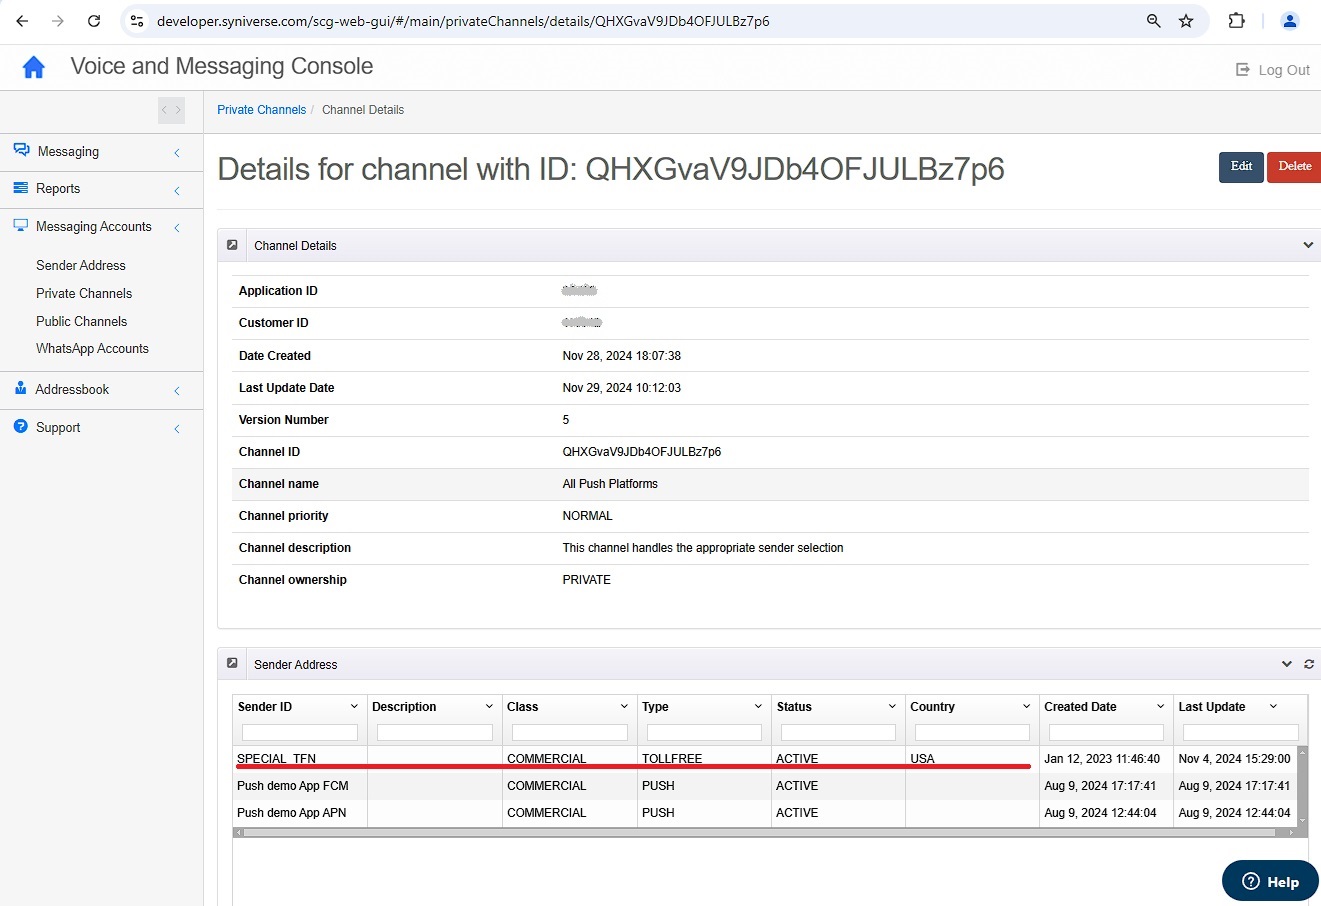Screen dimensions: 1321x906
Task: Collapse Channel Details panel chevron
Action: pyautogui.click(x=1308, y=245)
